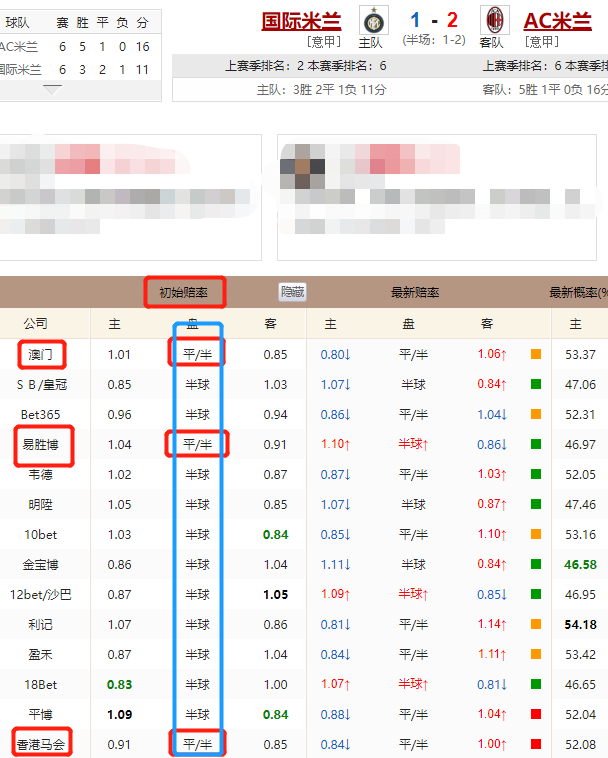The height and width of the screenshot is (758, 608).
Task: Click the green square in the S B/皇冠 row
Action: (x=535, y=384)
